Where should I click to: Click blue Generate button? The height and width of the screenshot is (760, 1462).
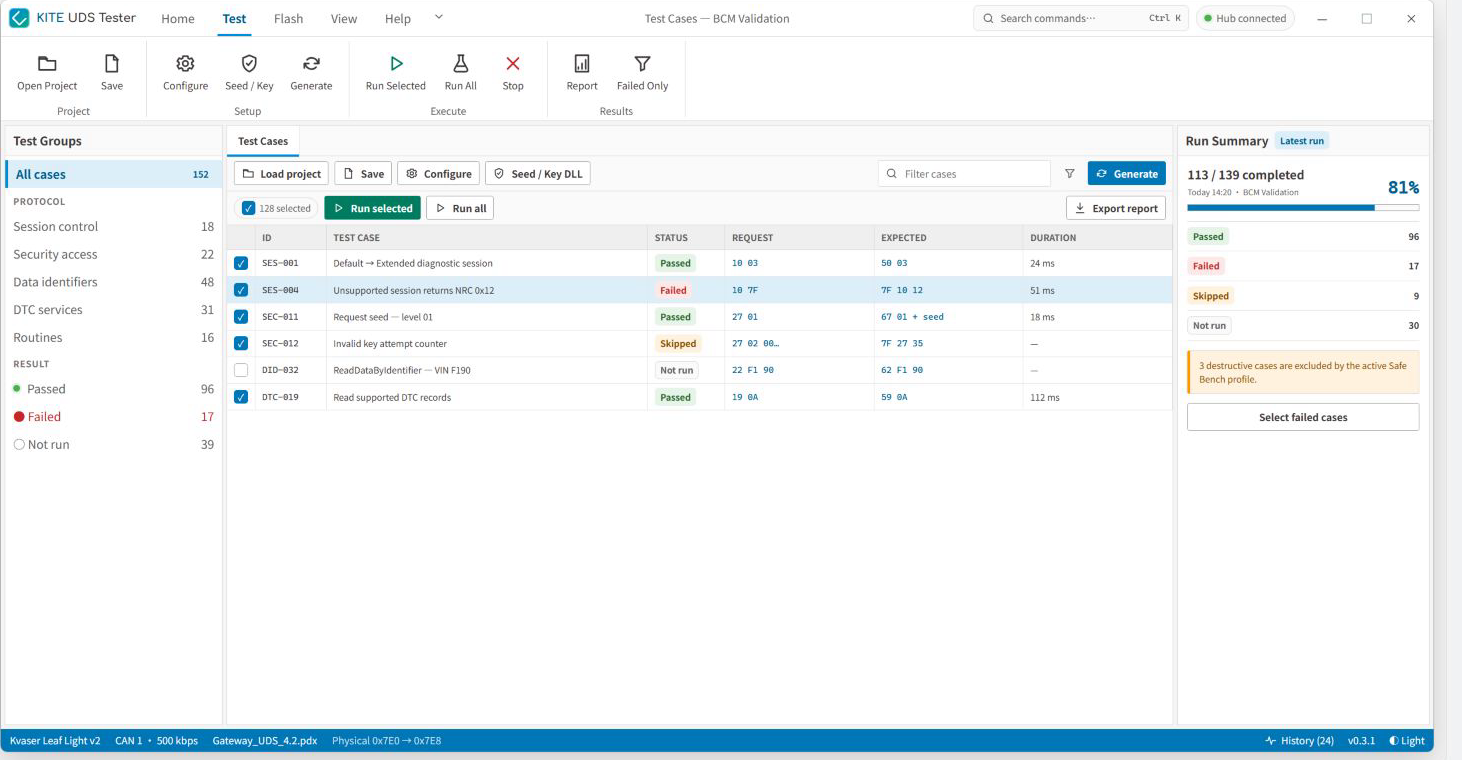pyautogui.click(x=1127, y=174)
